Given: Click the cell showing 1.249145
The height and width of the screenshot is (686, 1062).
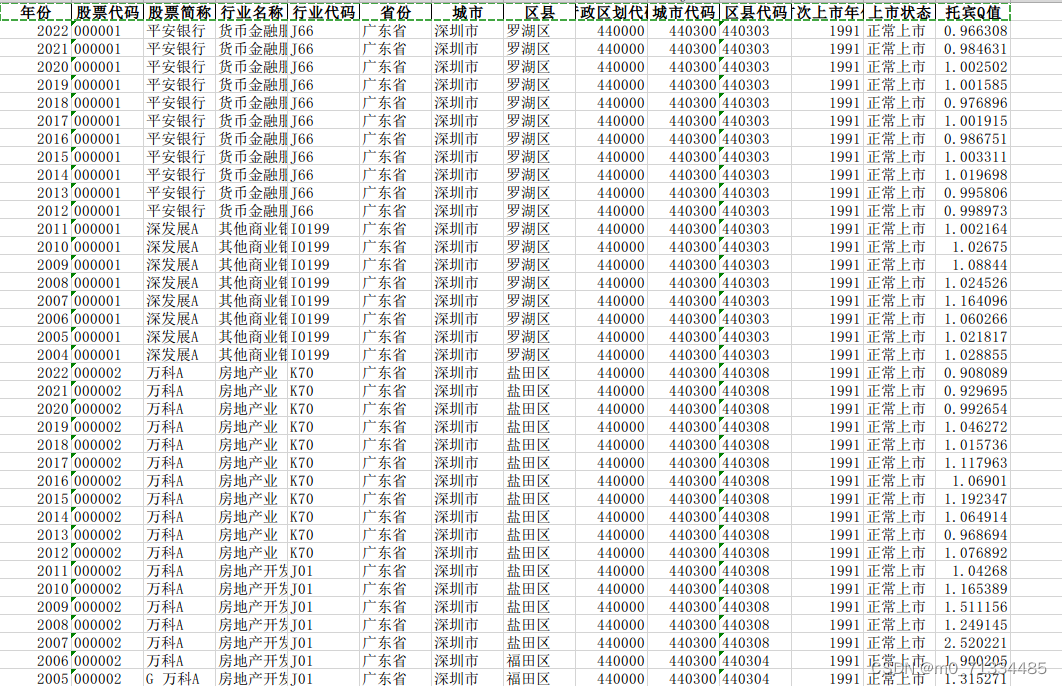Looking at the screenshot, I should pyautogui.click(x=973, y=624).
